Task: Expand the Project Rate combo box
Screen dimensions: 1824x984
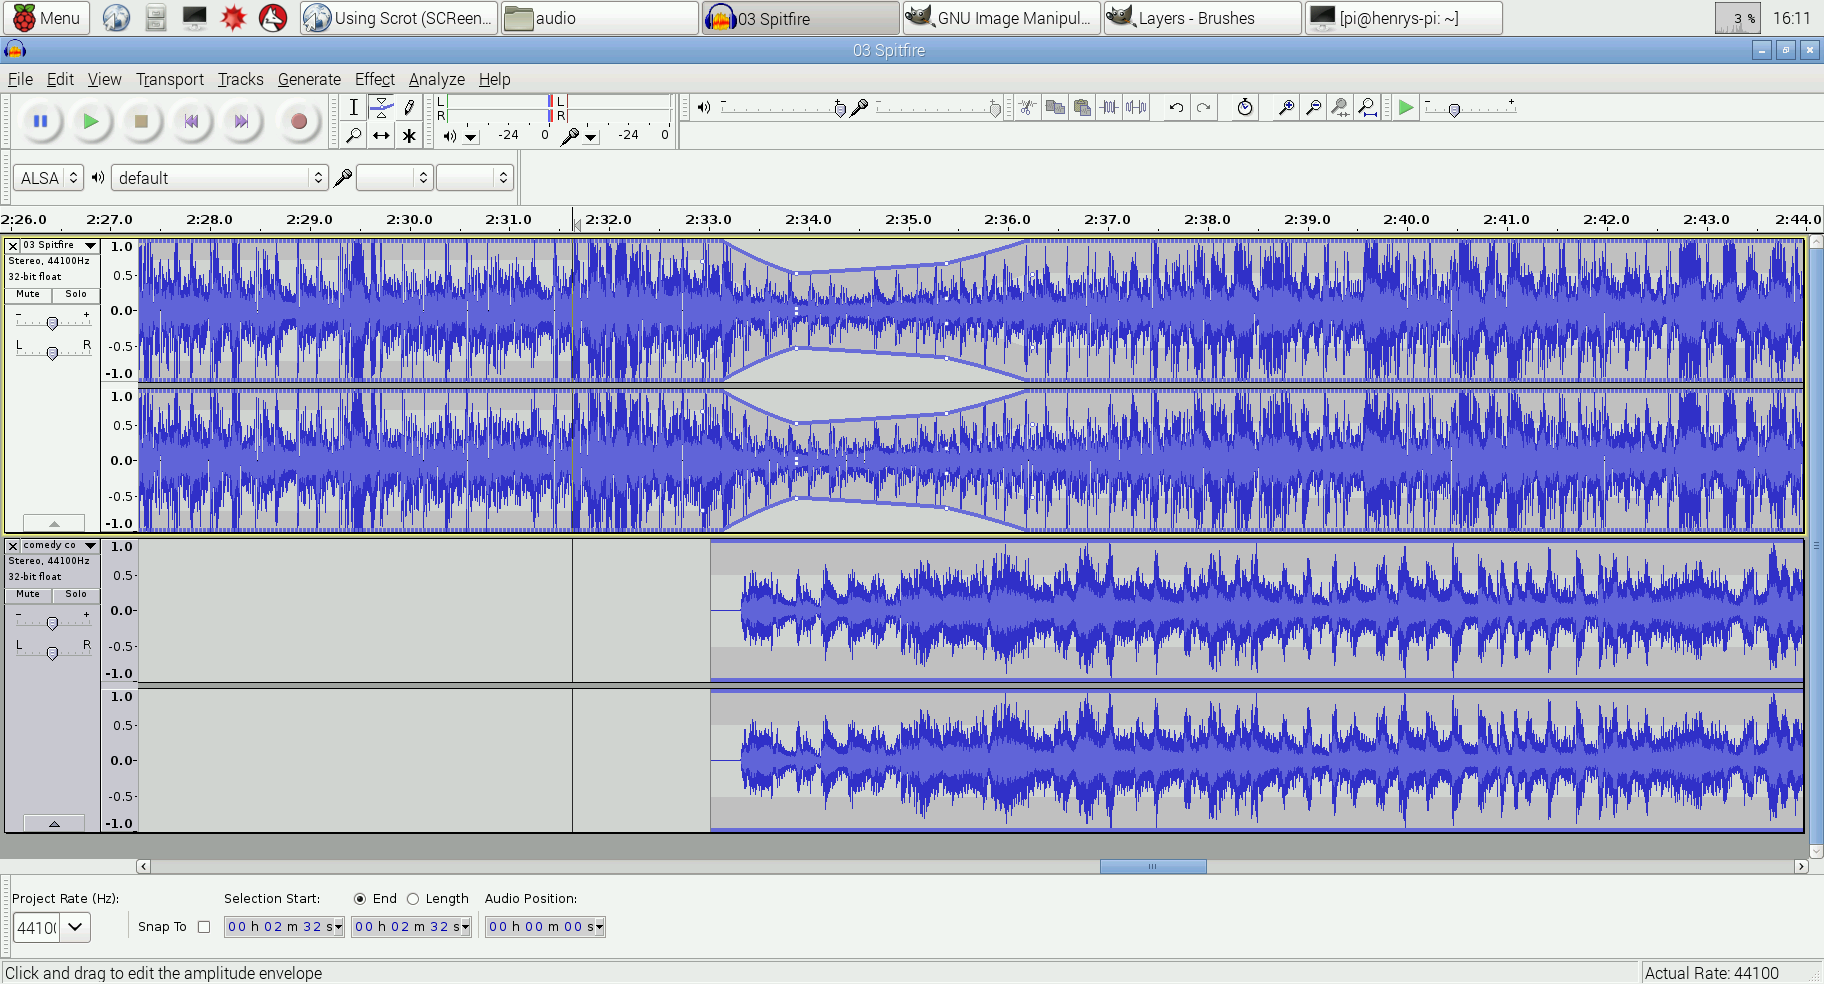Action: pyautogui.click(x=75, y=927)
